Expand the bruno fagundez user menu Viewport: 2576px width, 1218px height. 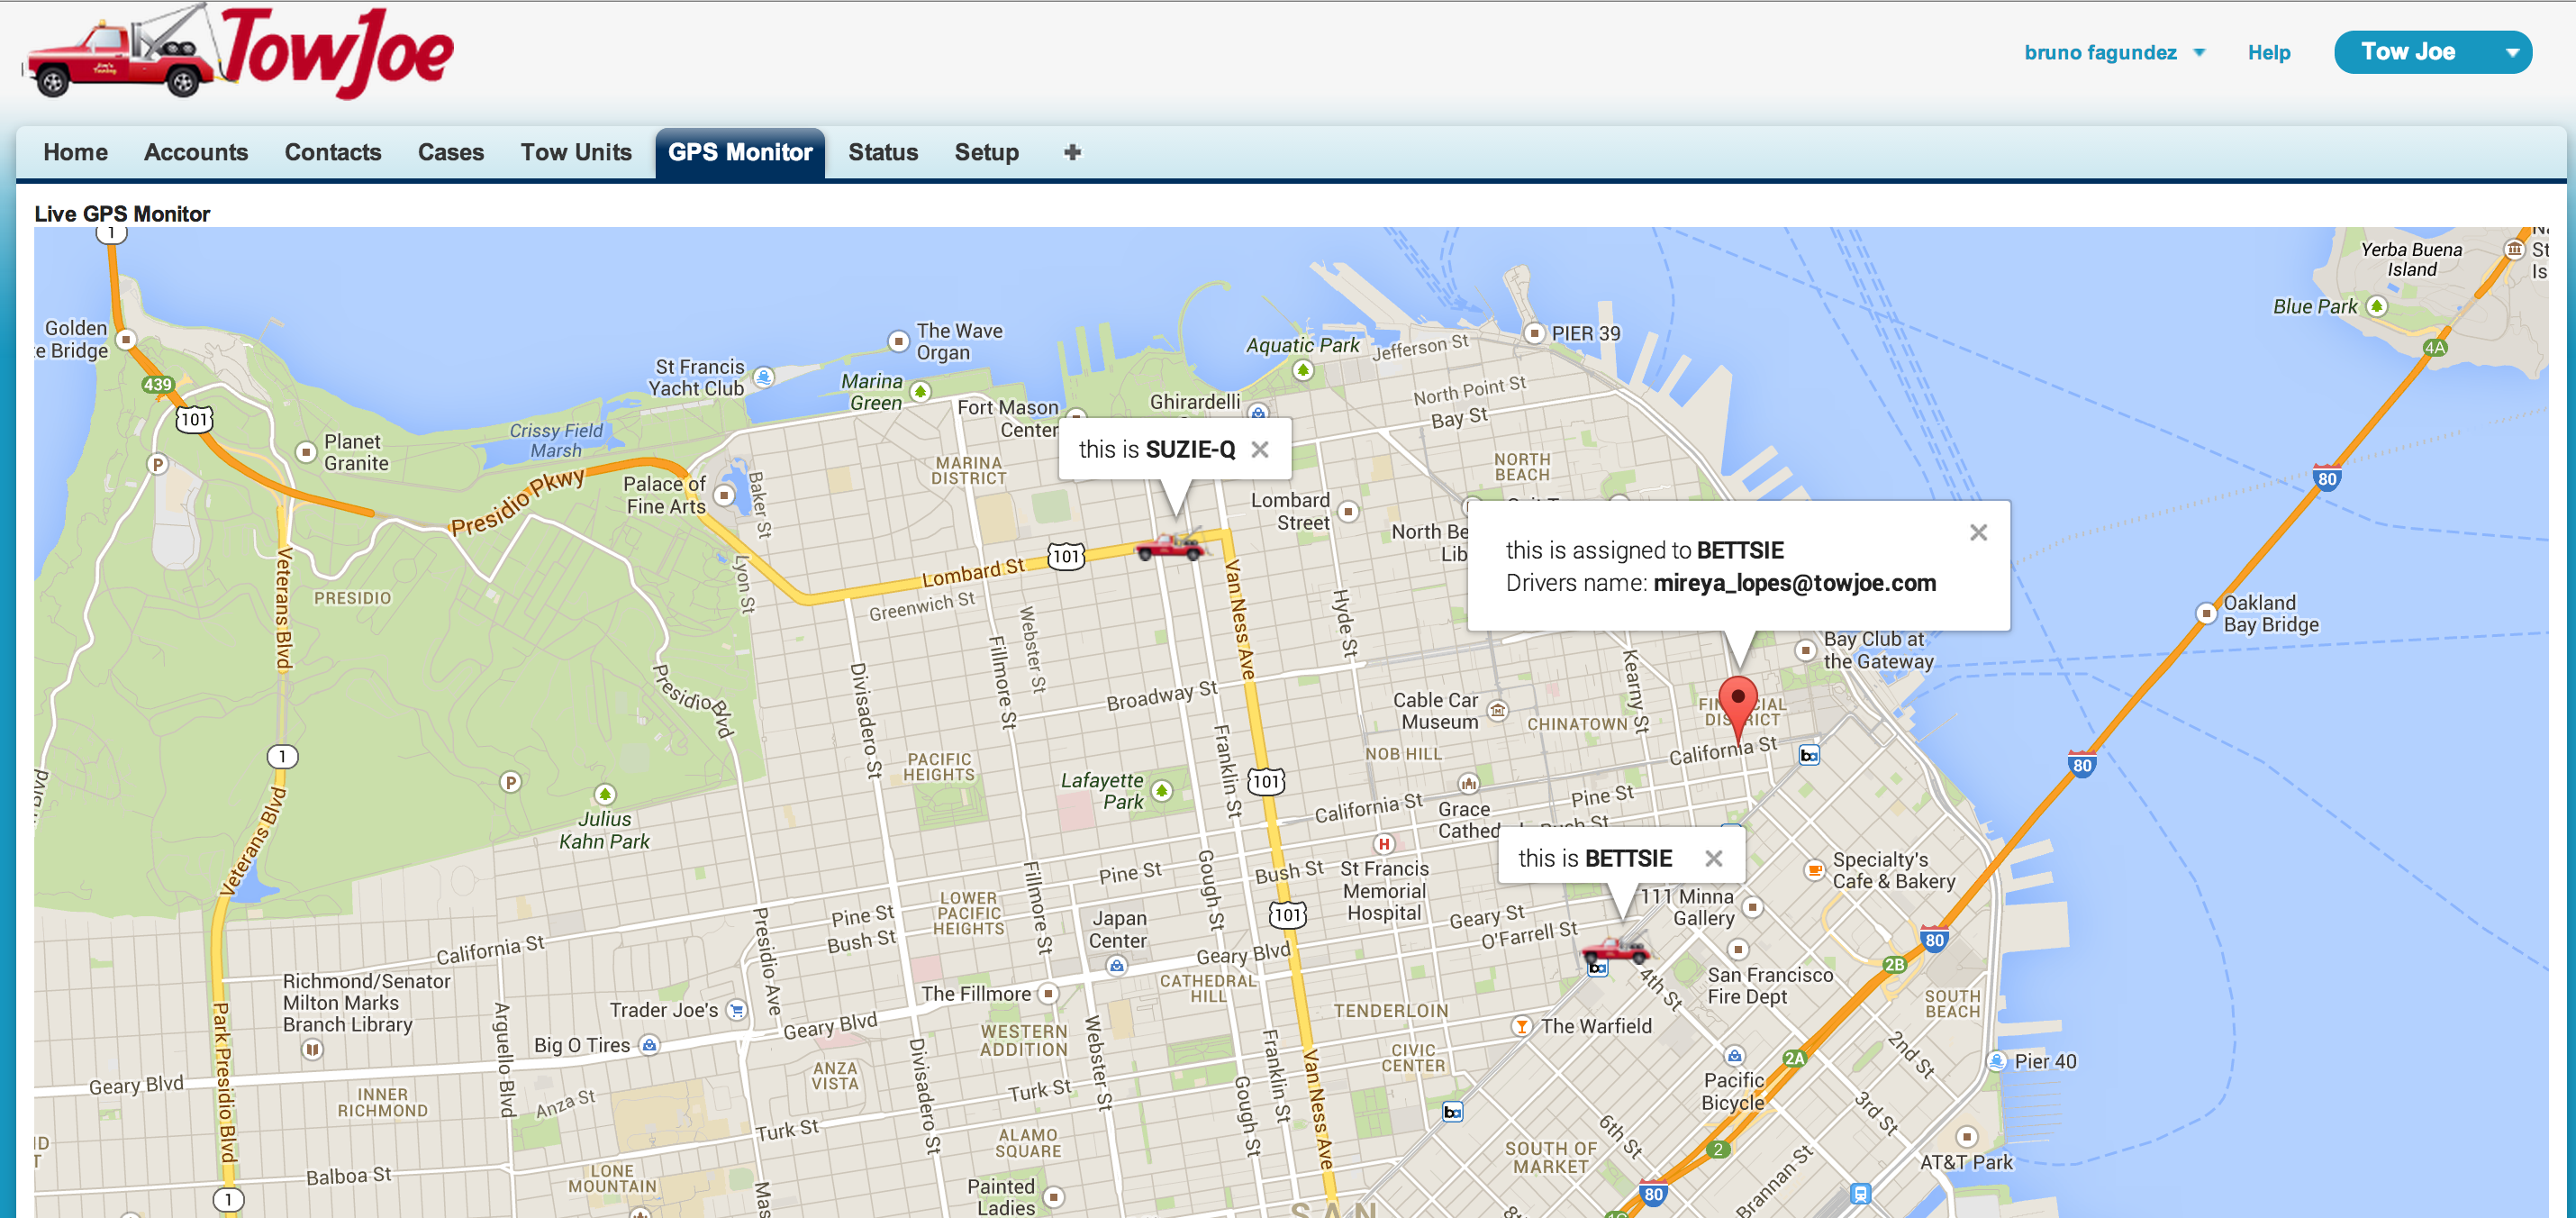[2198, 53]
